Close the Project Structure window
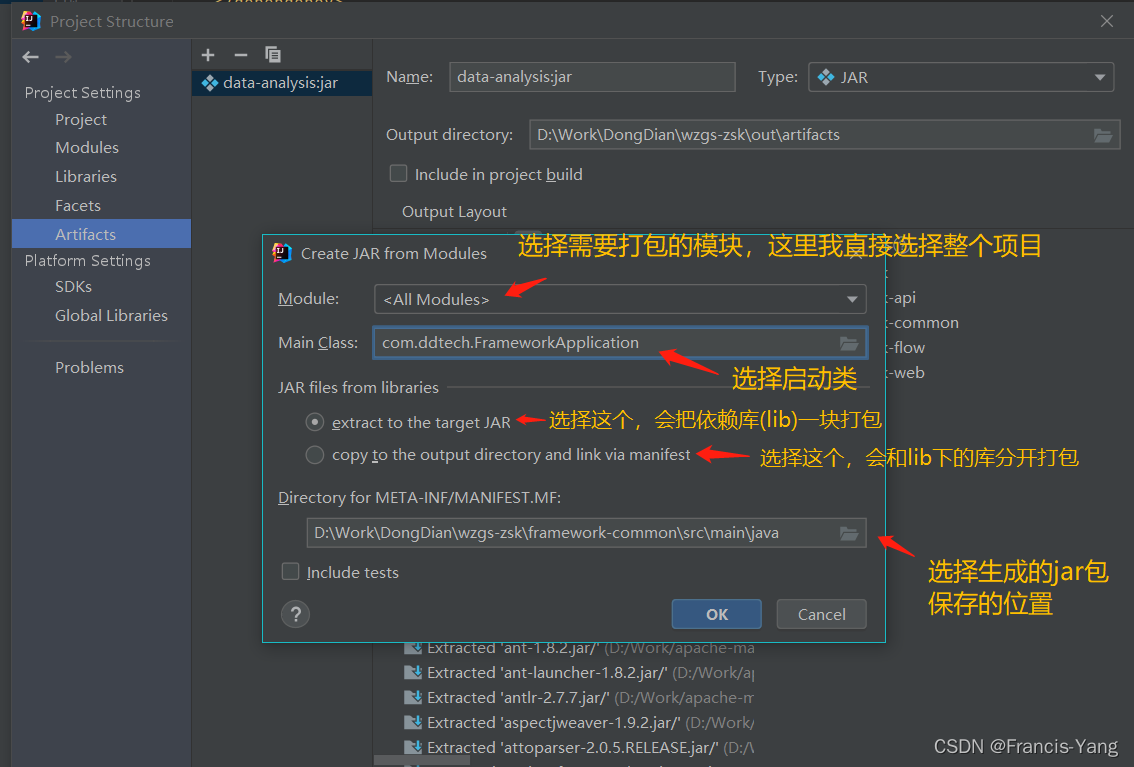The width and height of the screenshot is (1134, 767). pyautogui.click(x=1107, y=21)
